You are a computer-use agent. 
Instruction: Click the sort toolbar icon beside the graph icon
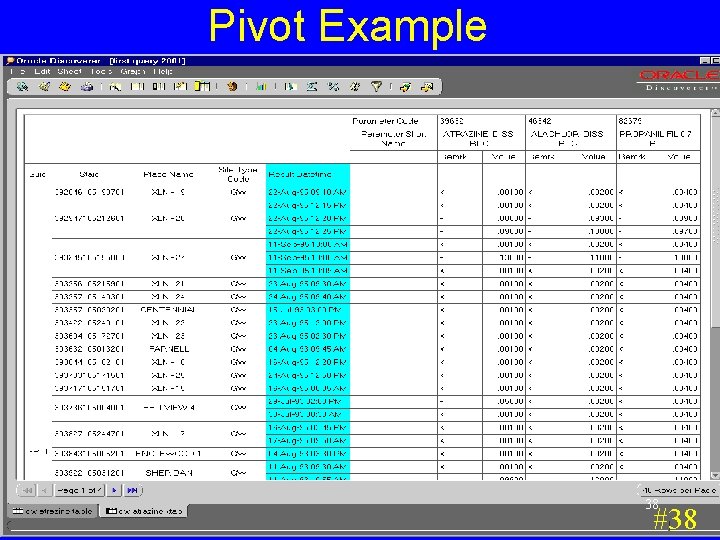pos(290,86)
